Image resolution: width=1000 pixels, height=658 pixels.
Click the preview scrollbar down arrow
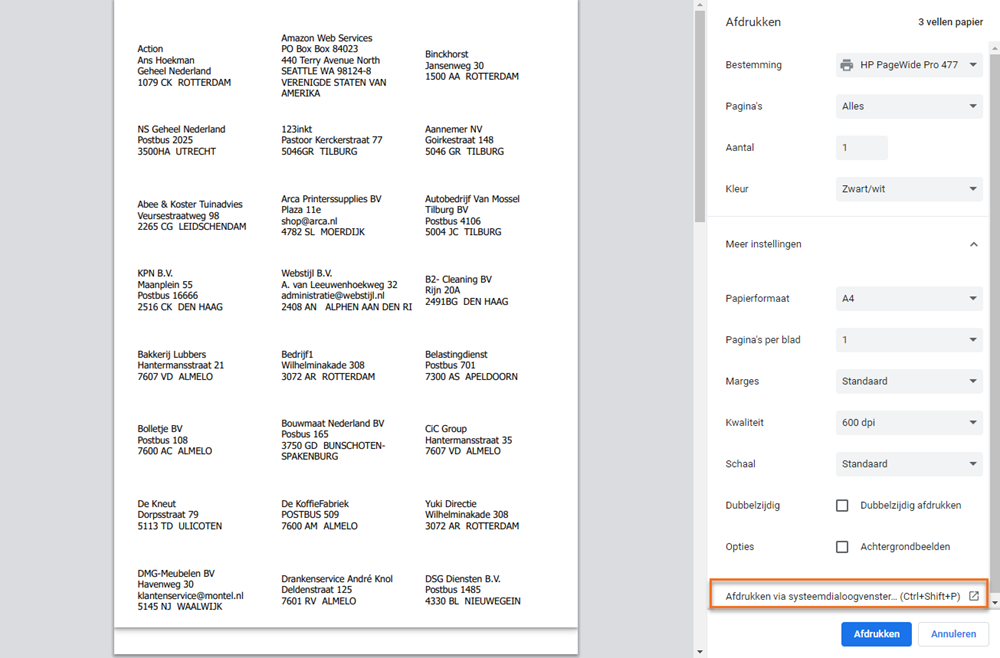click(700, 652)
